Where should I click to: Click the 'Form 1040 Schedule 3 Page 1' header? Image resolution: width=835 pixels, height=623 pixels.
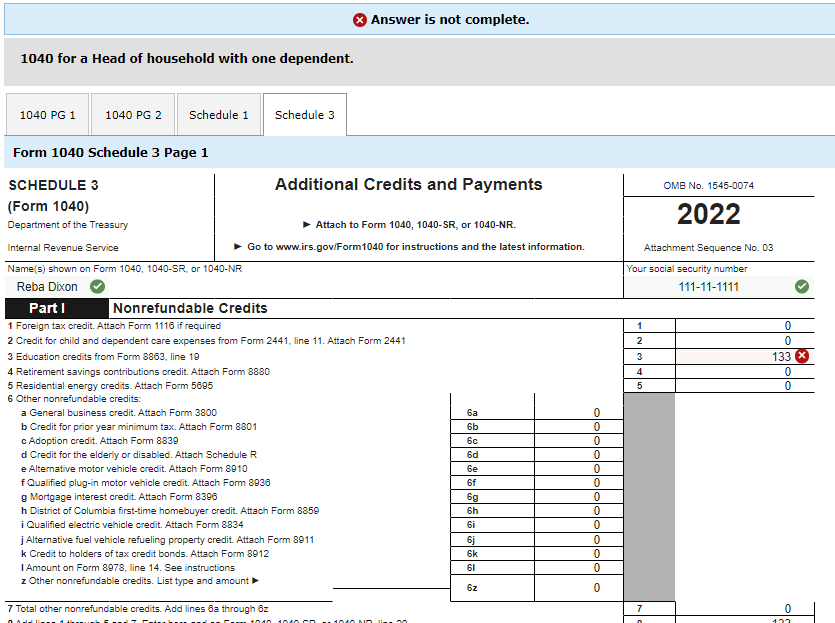(x=111, y=153)
